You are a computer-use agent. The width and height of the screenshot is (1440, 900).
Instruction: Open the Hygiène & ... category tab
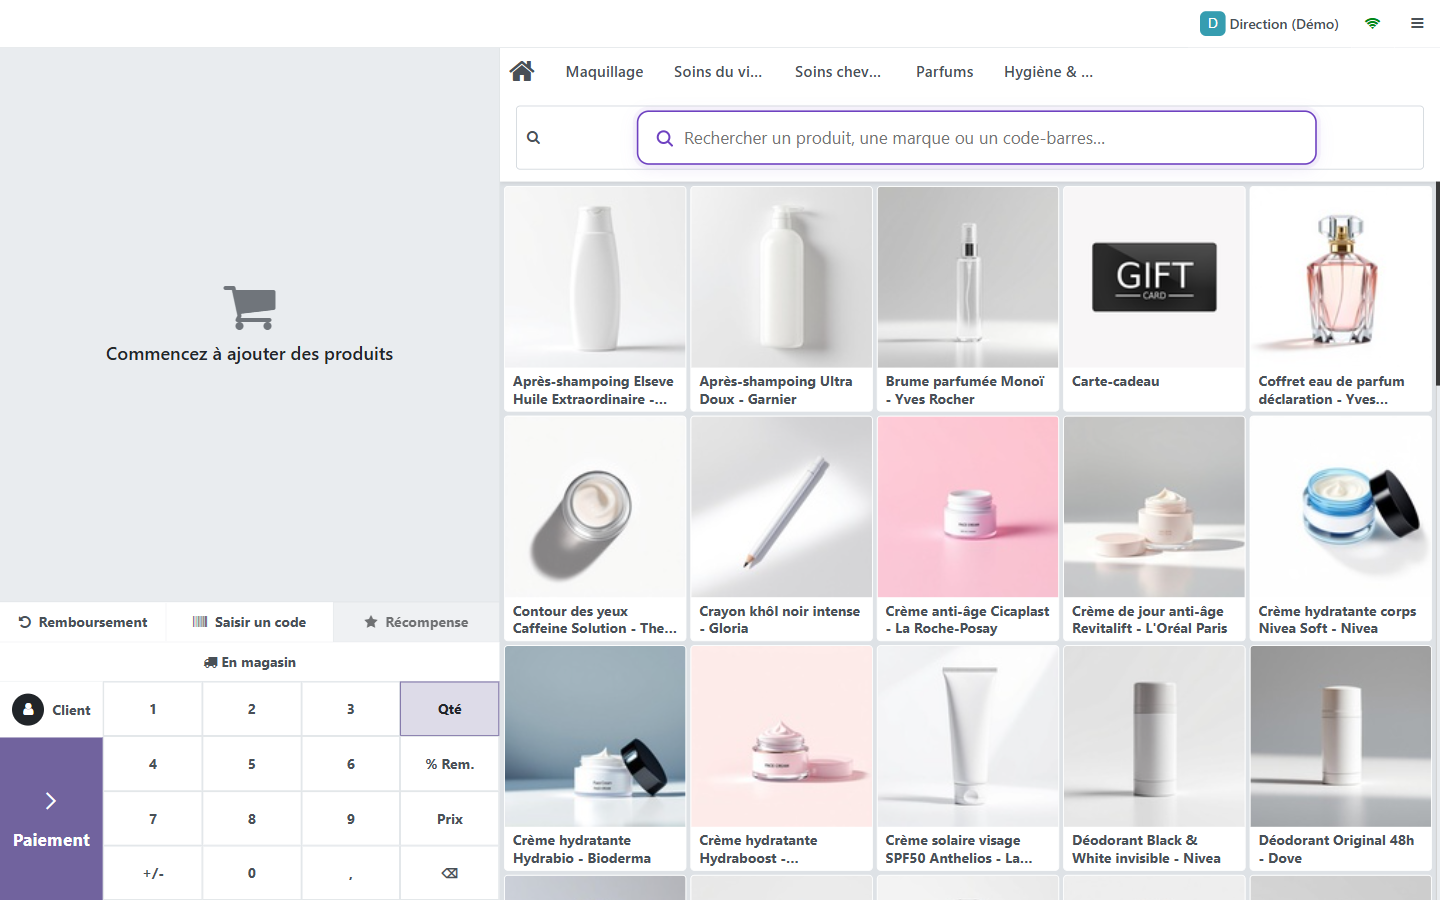[1048, 72]
